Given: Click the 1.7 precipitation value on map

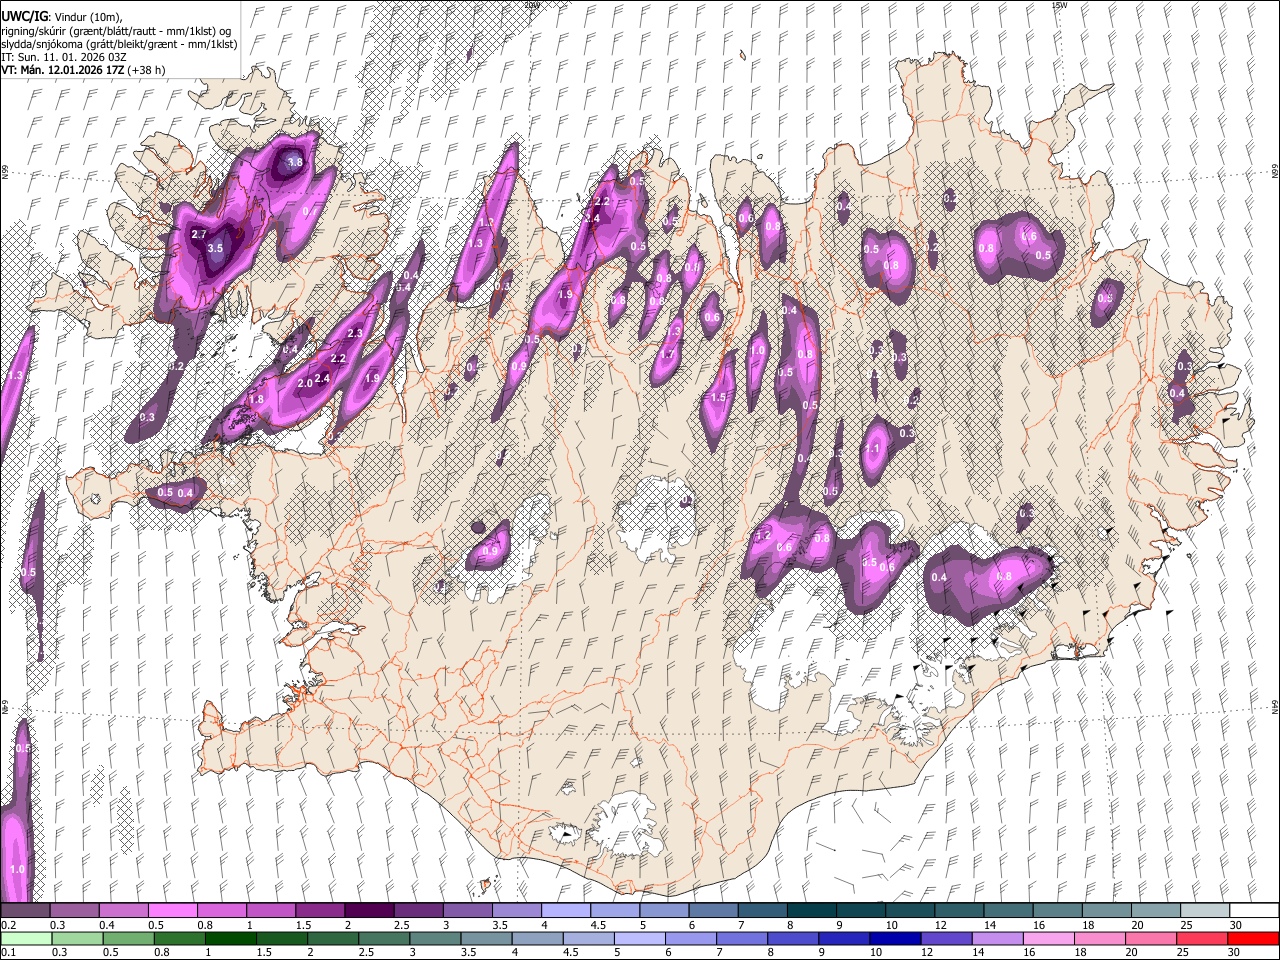Looking at the screenshot, I should point(667,354).
